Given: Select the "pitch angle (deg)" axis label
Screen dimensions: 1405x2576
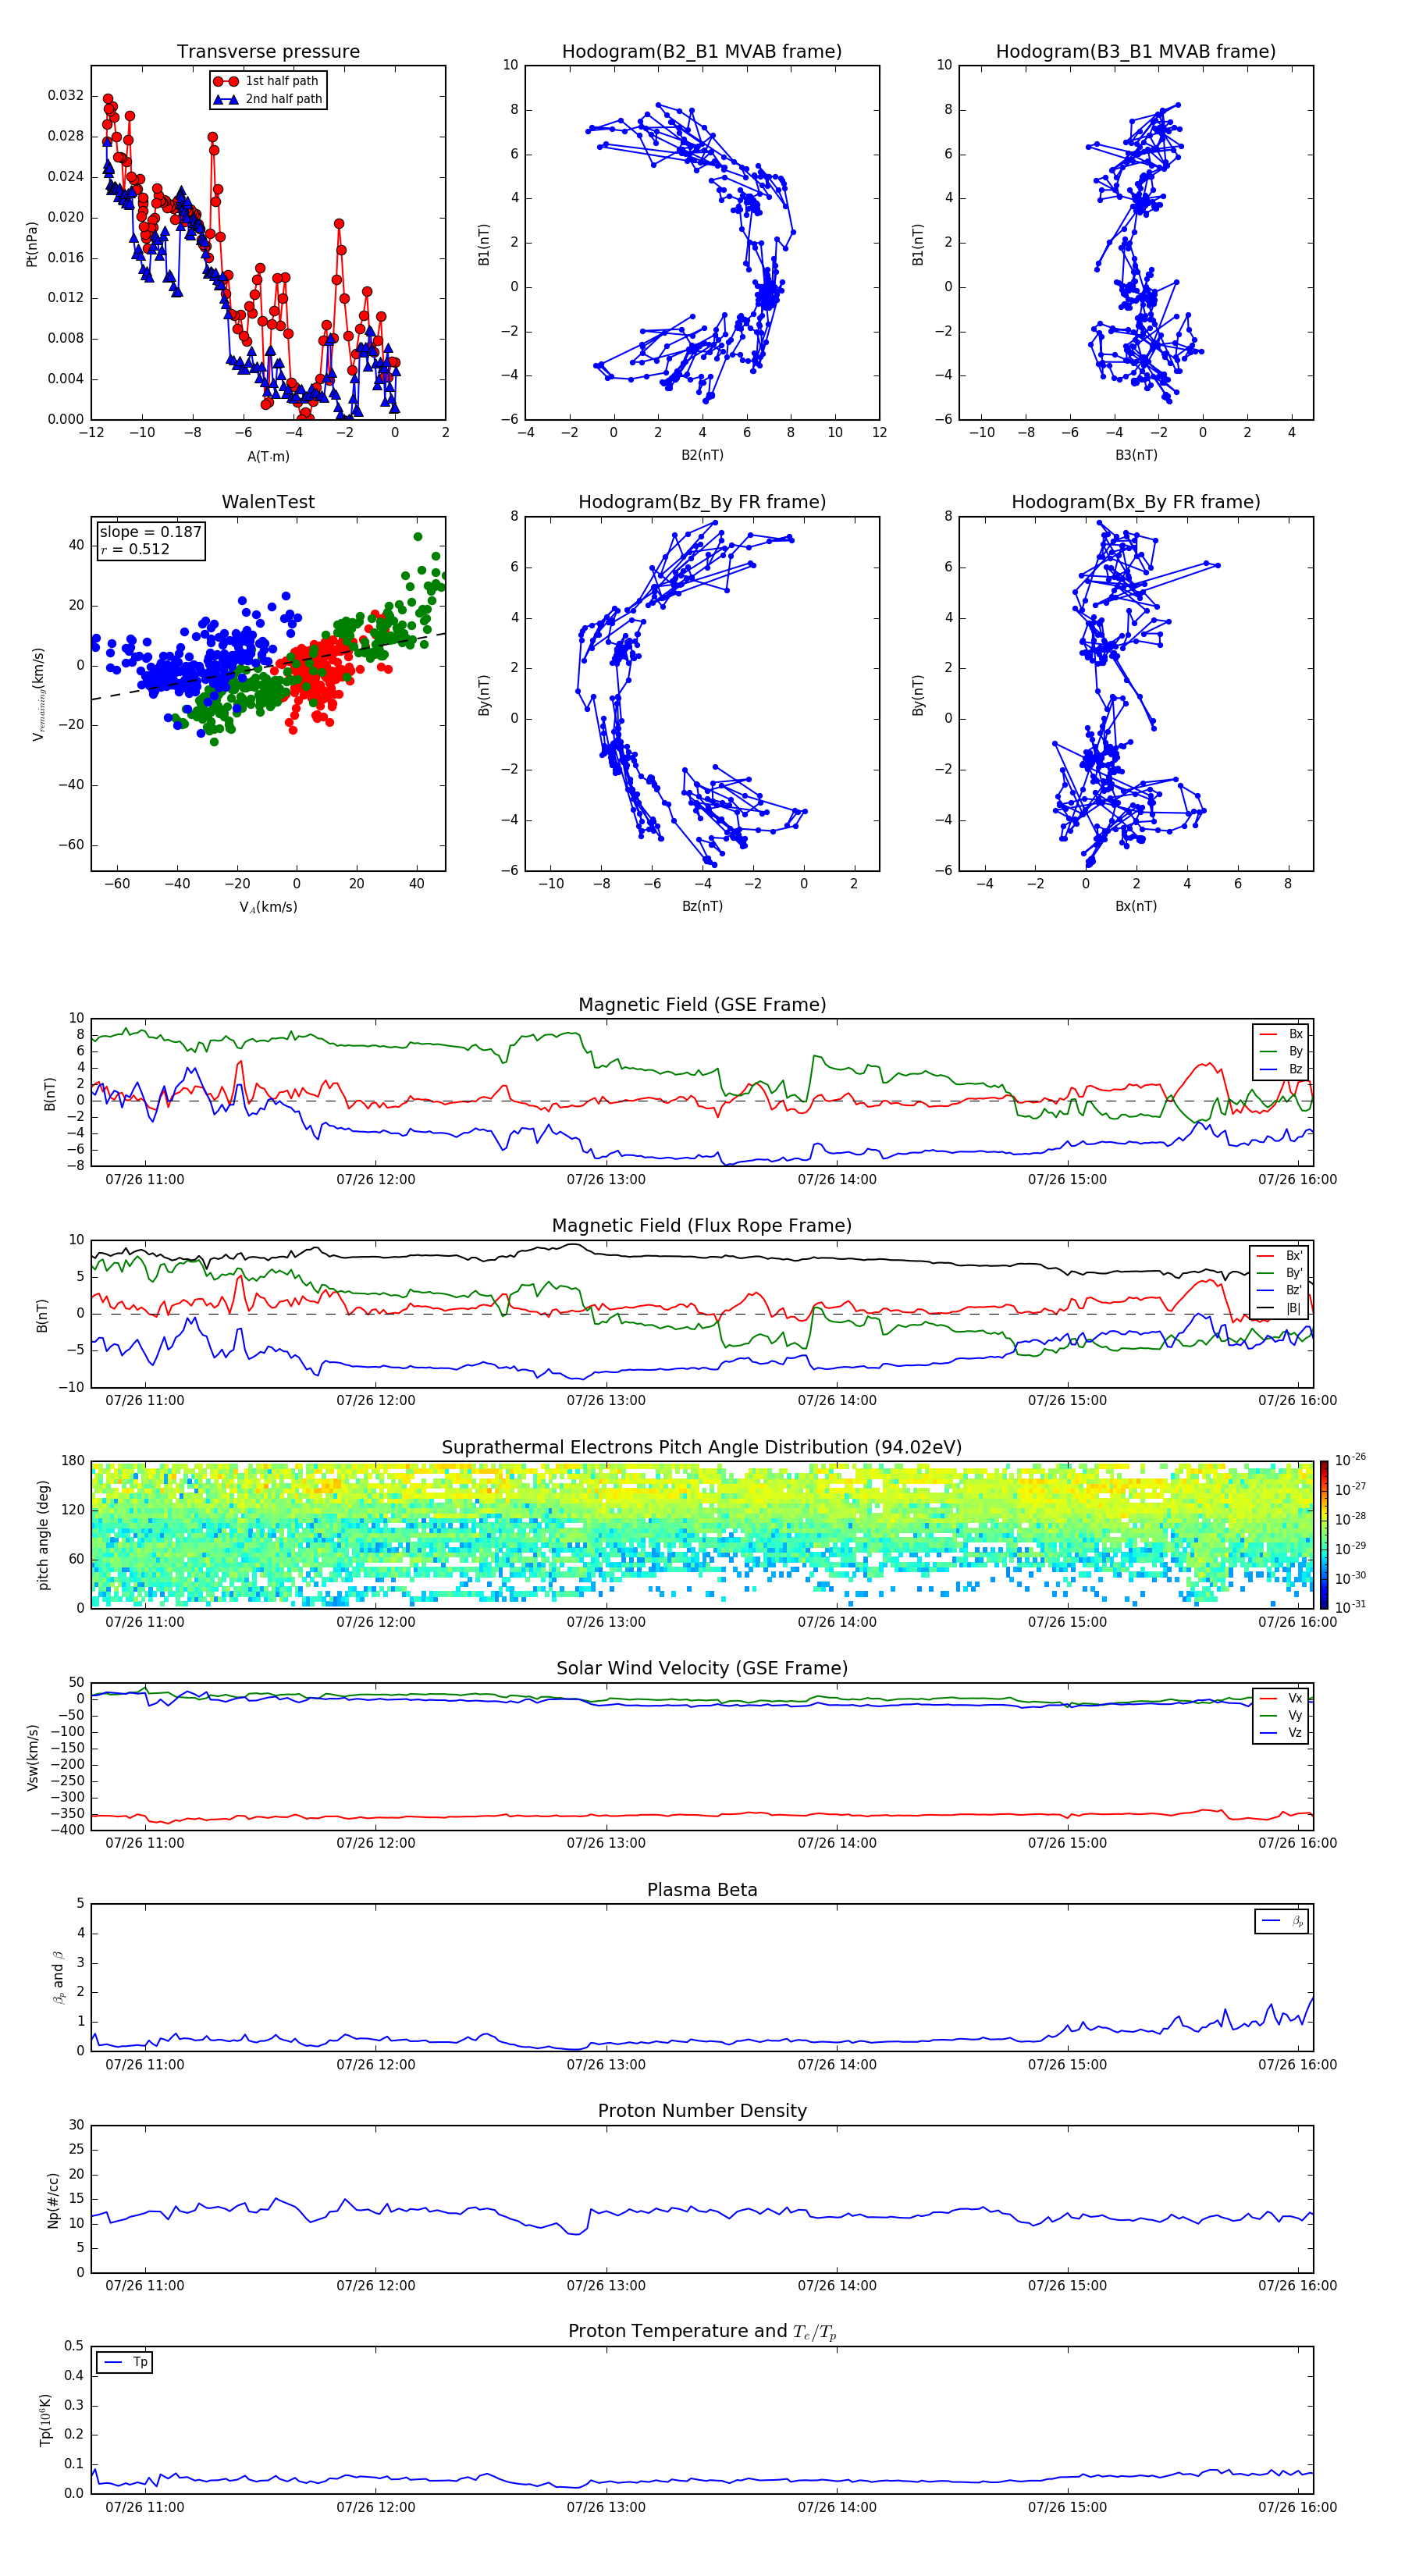Looking at the screenshot, I should 43,1535.
